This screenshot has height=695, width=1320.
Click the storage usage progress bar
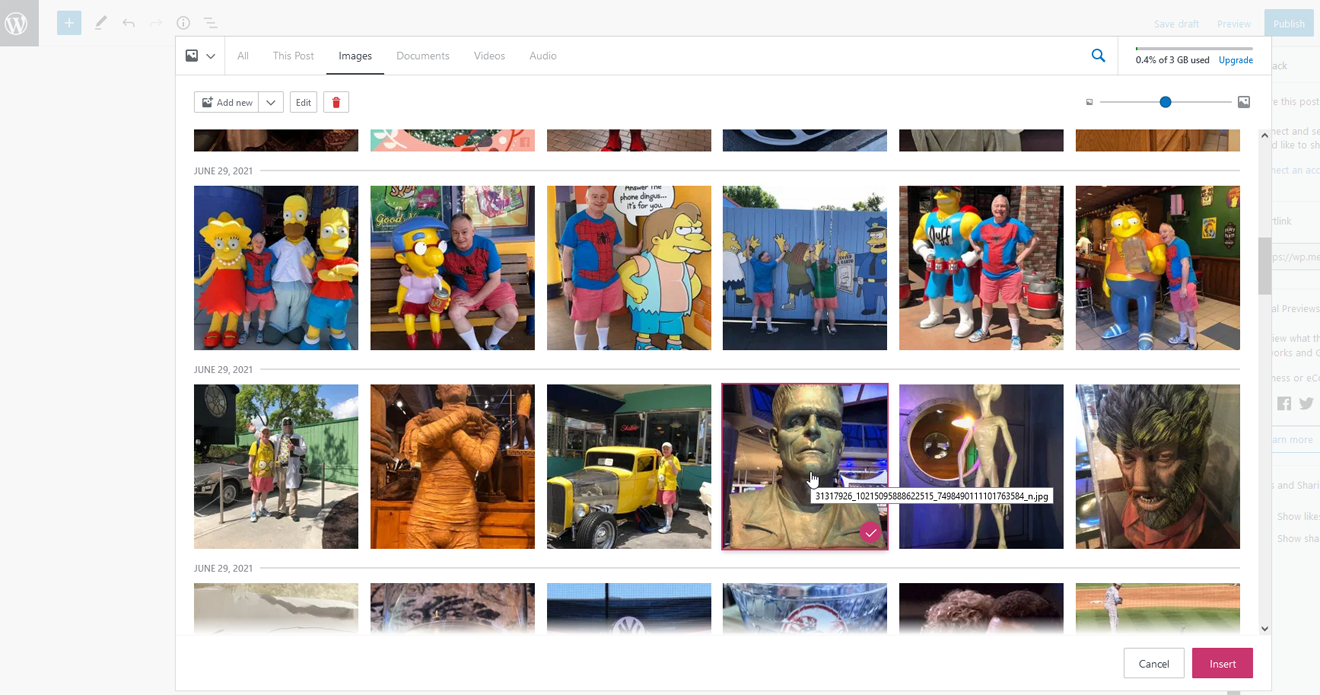(x=1194, y=48)
